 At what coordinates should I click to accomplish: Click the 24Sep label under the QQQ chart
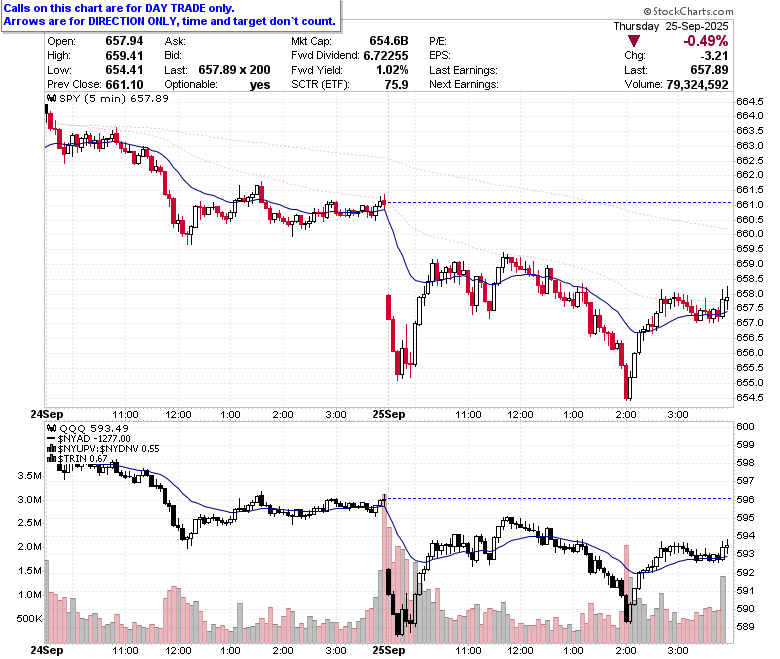47,650
